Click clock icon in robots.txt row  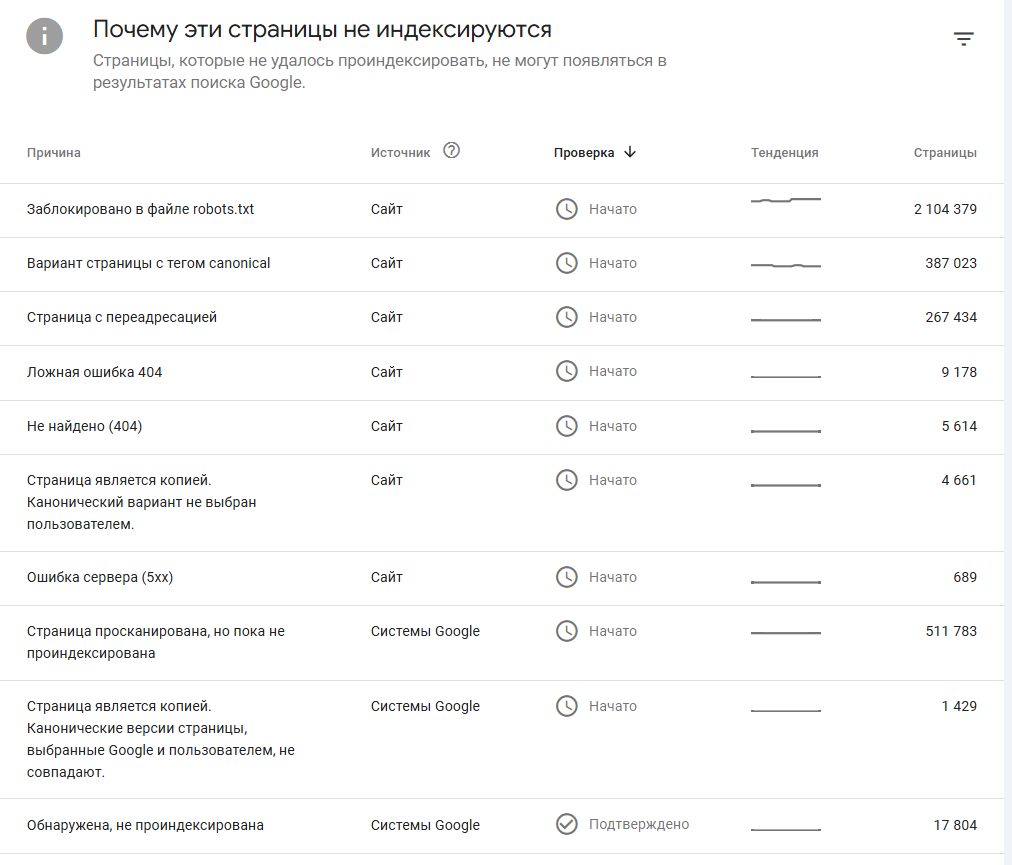coord(567,209)
